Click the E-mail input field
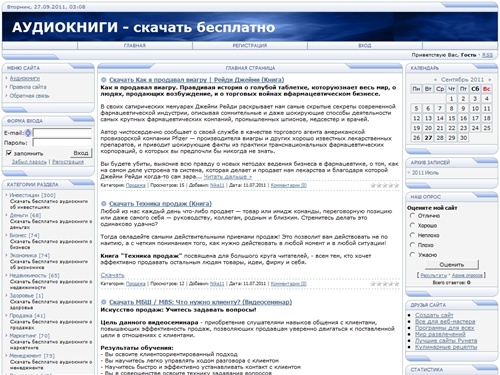The width and height of the screenshot is (500, 375). tap(62, 133)
